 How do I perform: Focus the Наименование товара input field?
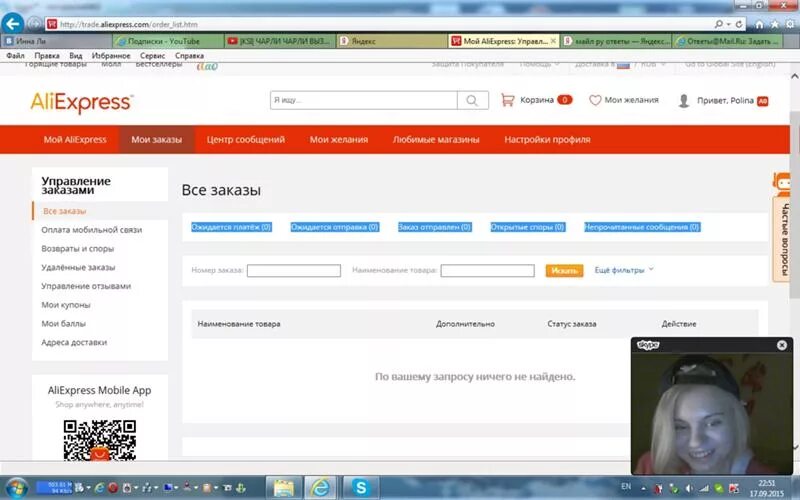488,270
